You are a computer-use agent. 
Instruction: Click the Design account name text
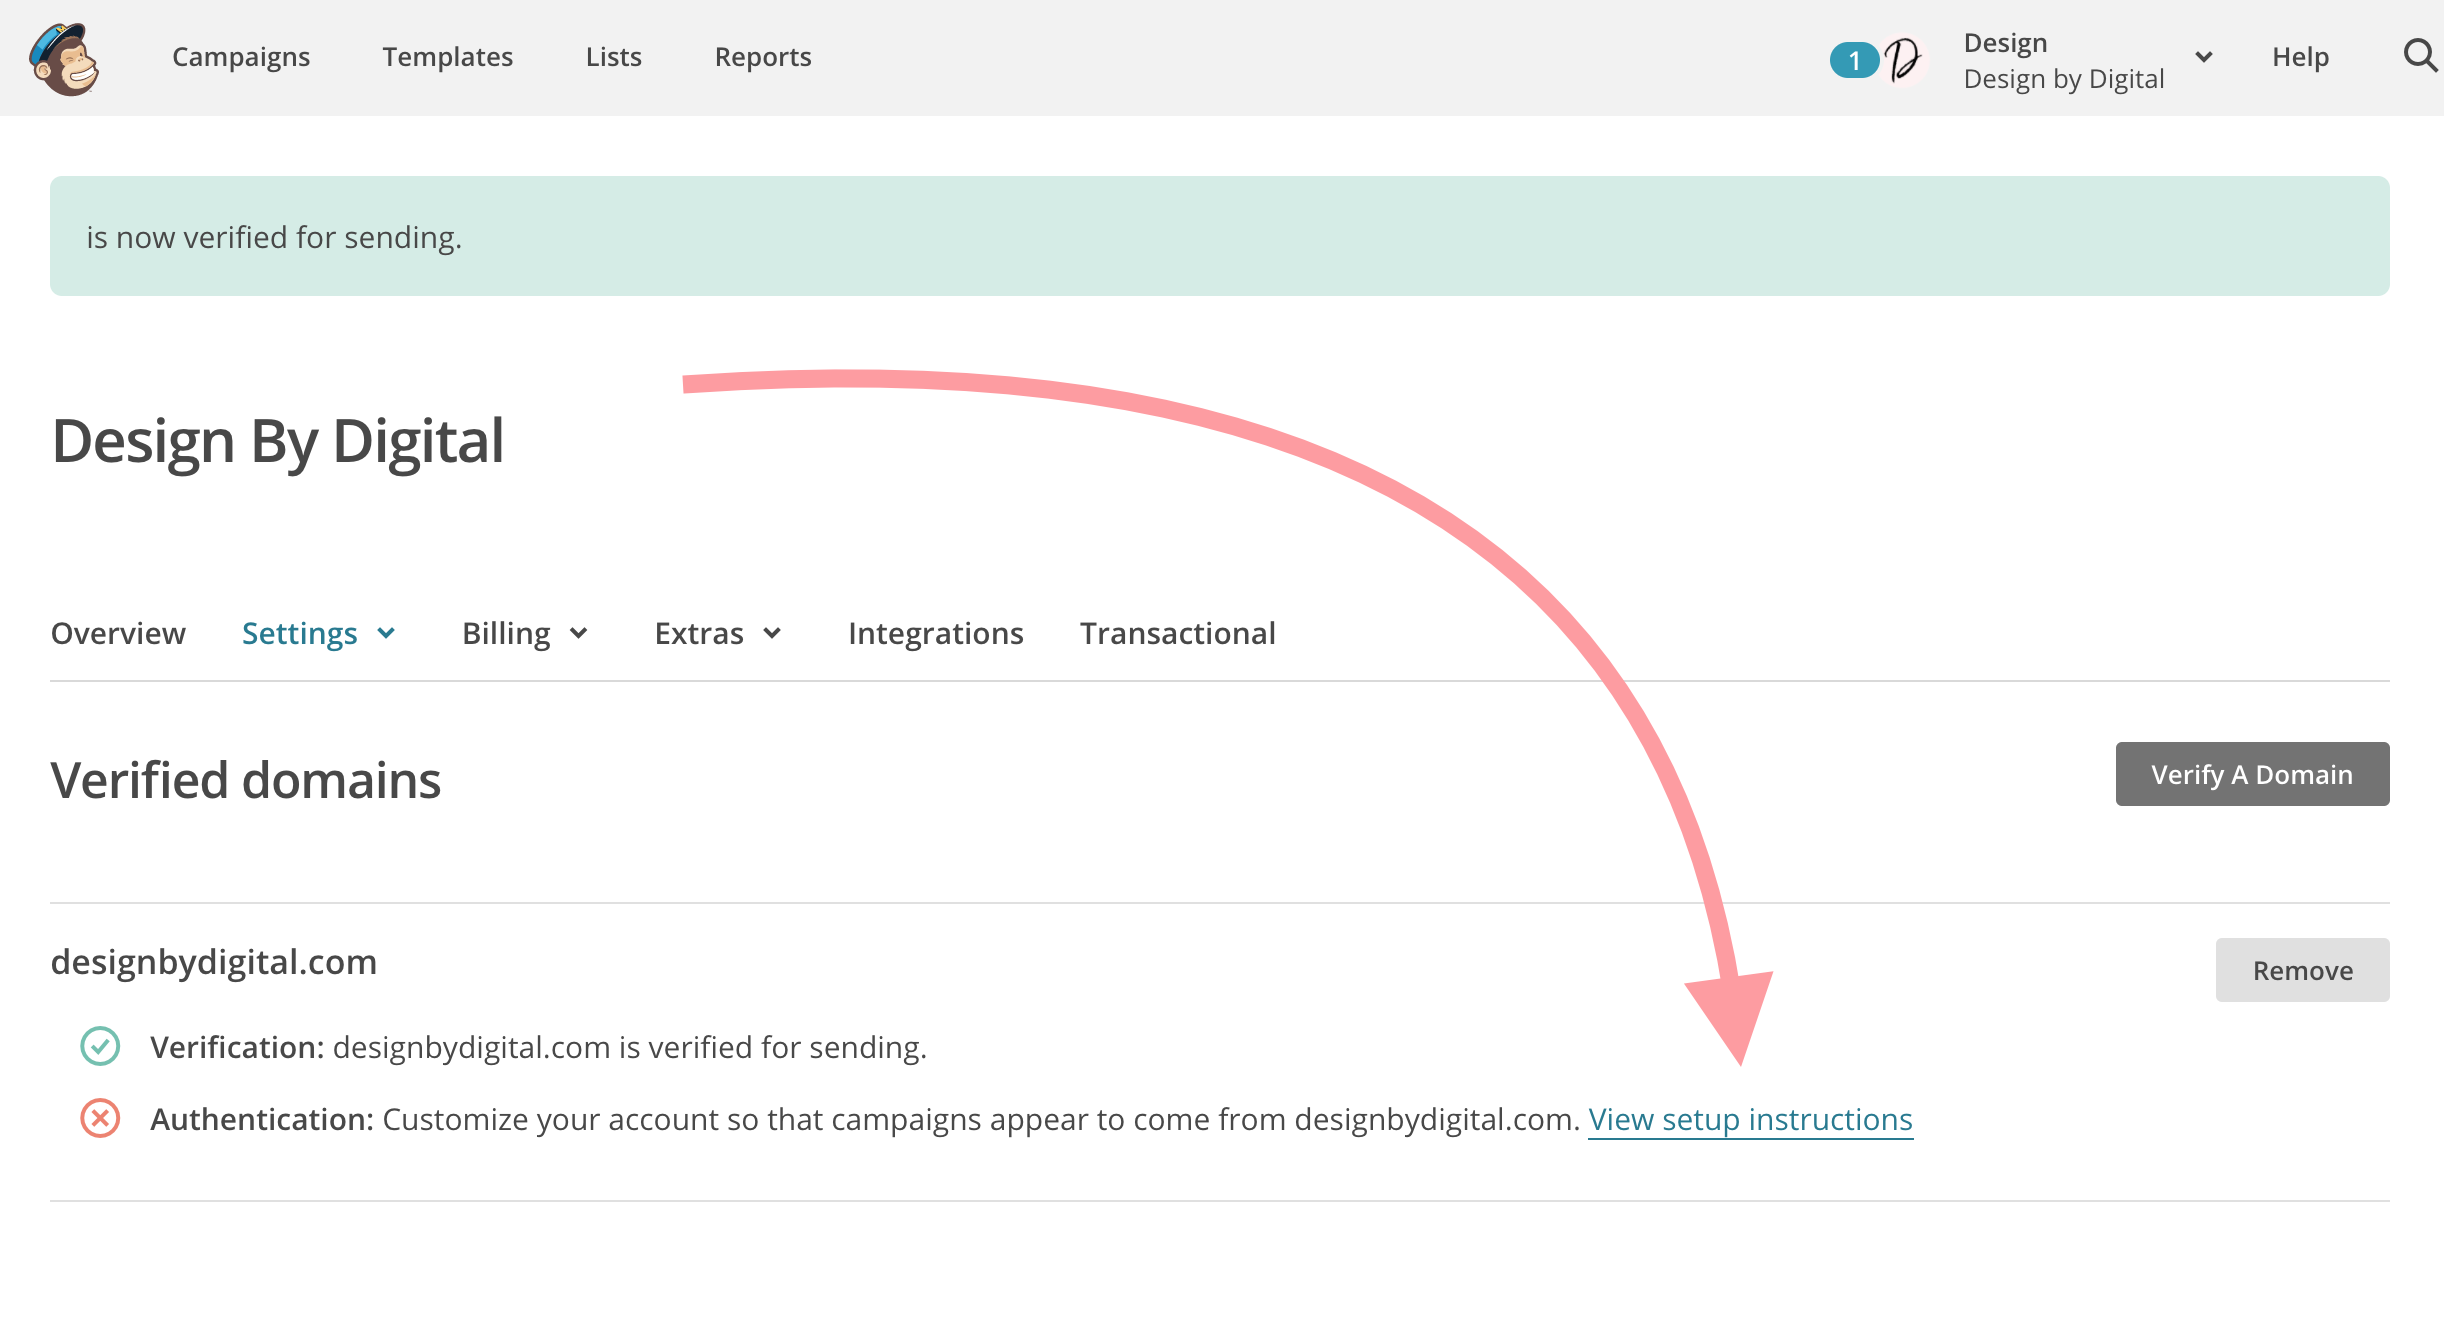(2006, 43)
